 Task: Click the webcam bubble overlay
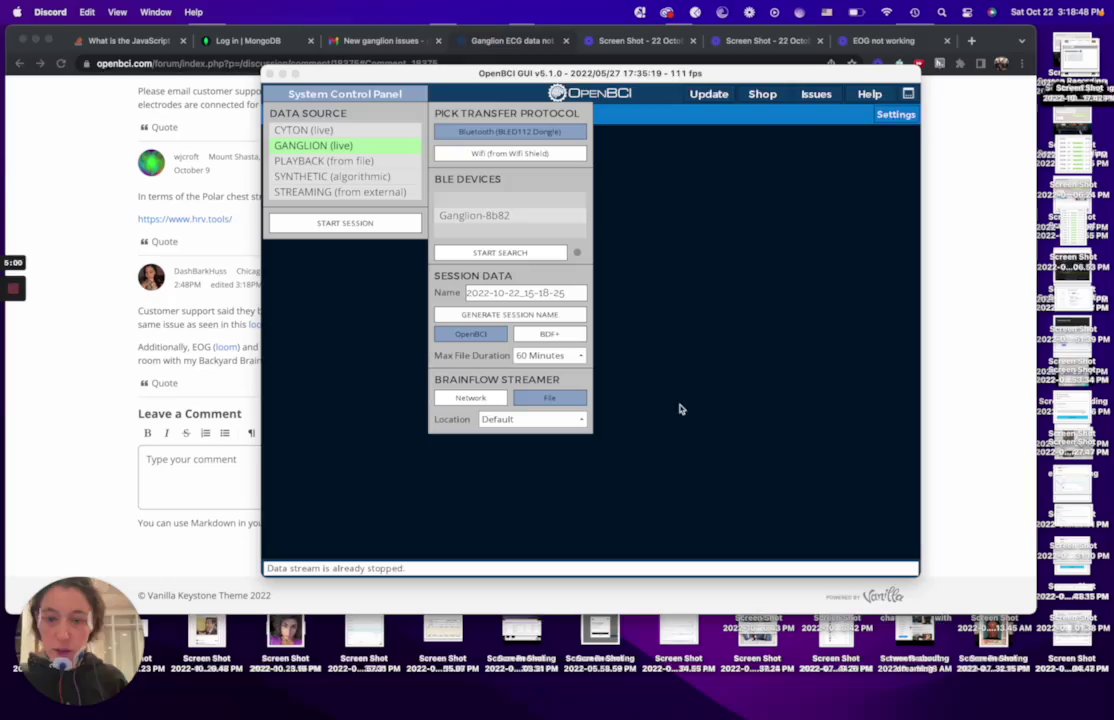pos(79,641)
